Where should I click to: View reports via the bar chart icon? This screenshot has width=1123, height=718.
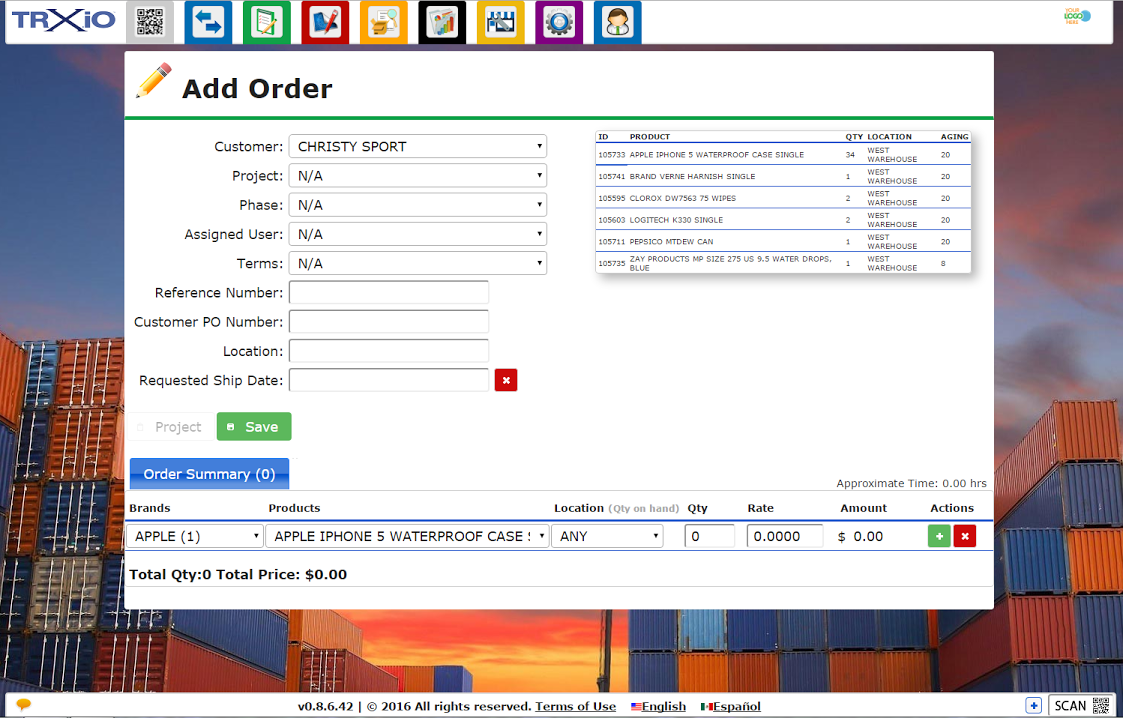point(441,21)
